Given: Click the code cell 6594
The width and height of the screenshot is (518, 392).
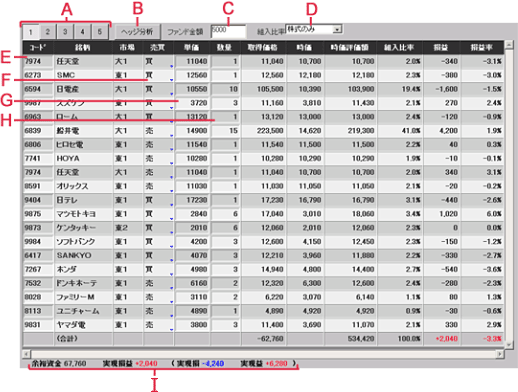Looking at the screenshot, I should coord(38,89).
